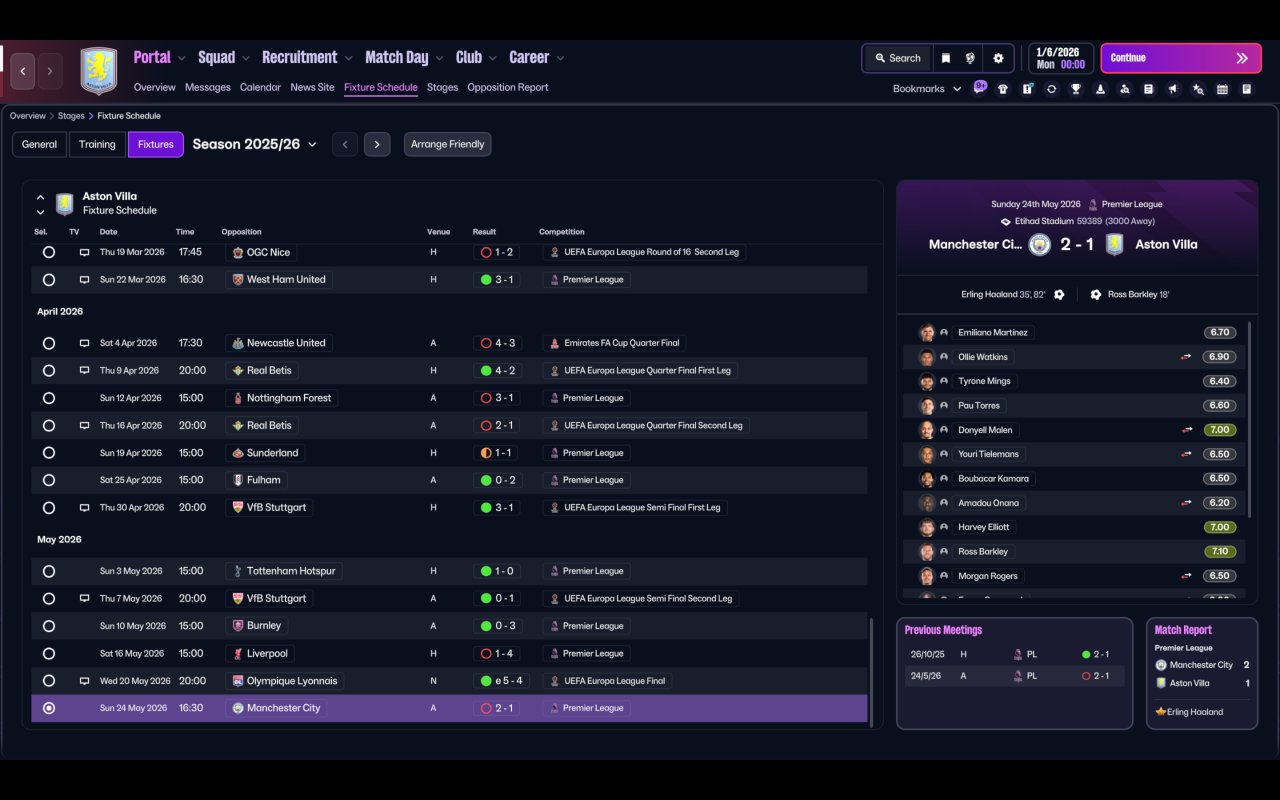Screen dimensions: 1280x800
Task: Open the document page icon in the bookmarks bar
Action: (1149, 89)
